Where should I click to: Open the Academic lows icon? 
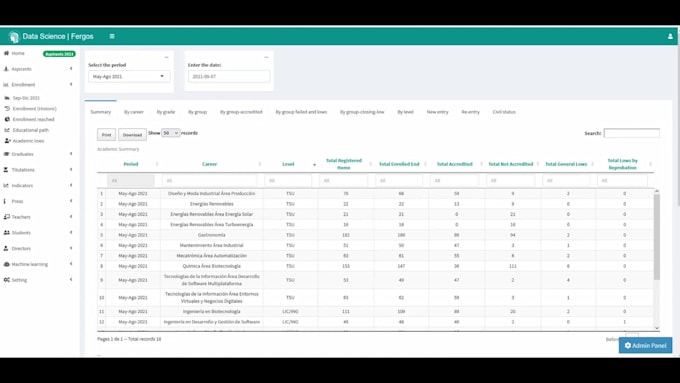(x=7, y=141)
